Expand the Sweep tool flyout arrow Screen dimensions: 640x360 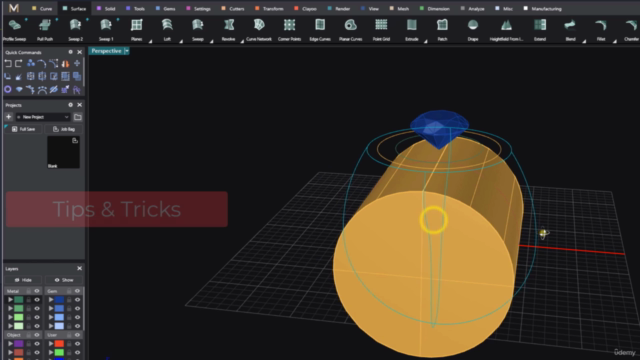pos(211,41)
